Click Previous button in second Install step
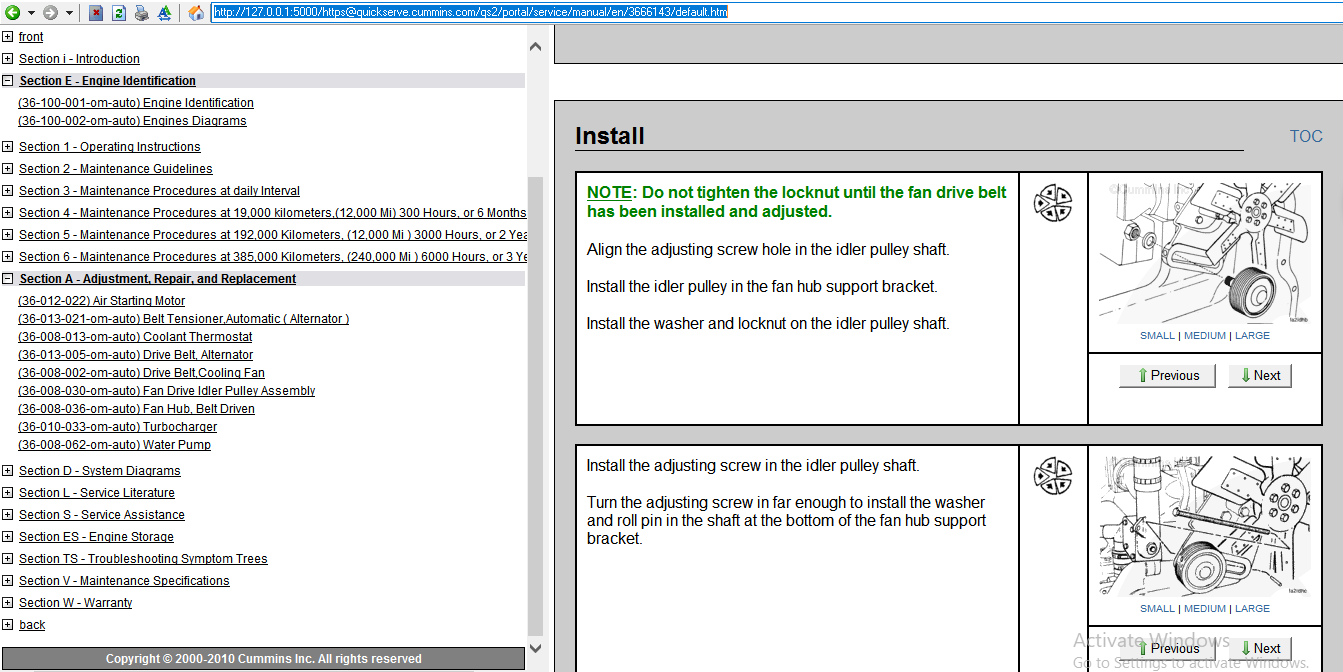Screen dimensions: 1343x672 tap(1167, 648)
